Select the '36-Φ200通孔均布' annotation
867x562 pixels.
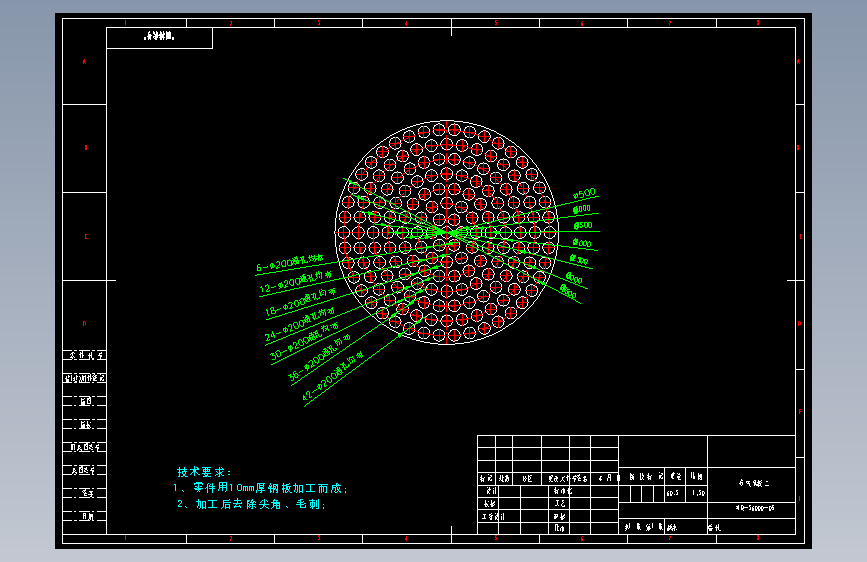[x=320, y=358]
